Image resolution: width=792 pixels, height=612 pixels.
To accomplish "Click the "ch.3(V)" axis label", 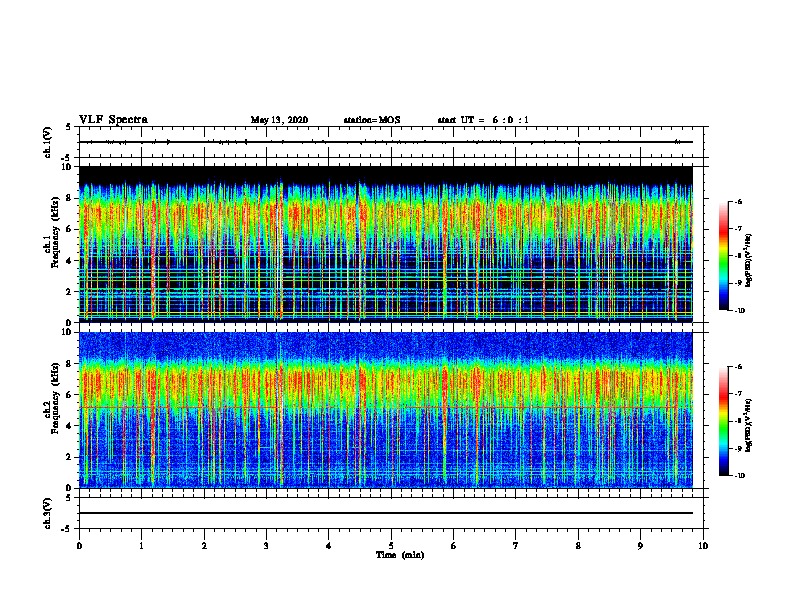I will (47, 513).
